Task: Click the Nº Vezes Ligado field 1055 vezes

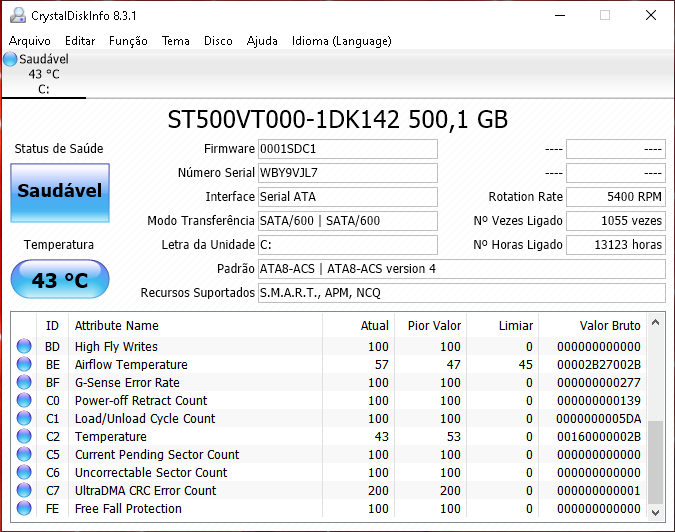Action: (x=616, y=221)
